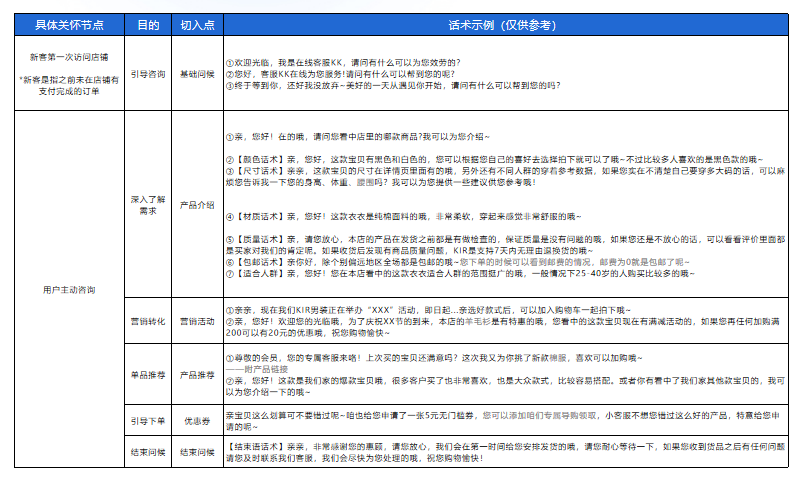Click the 产品介绍 cell
This screenshot has height=483, width=812.
tap(197, 205)
